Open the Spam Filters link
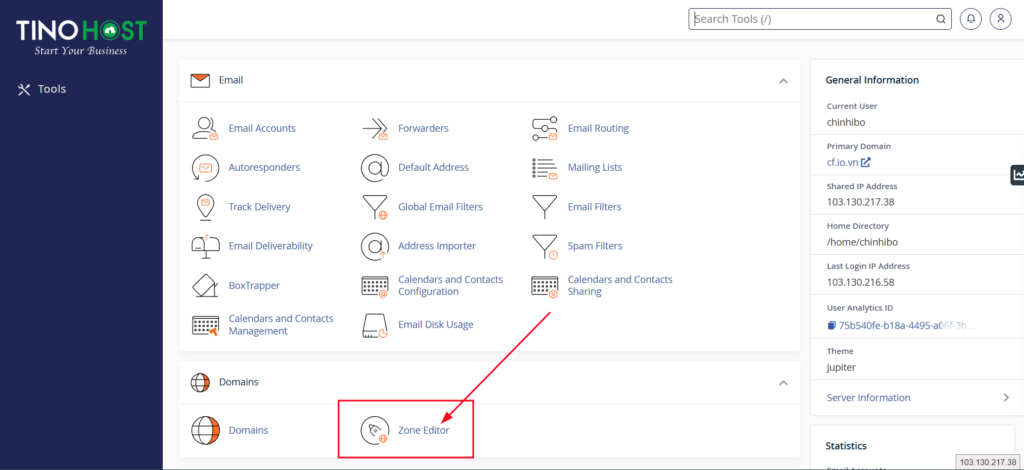This screenshot has height=470, width=1024. click(595, 245)
